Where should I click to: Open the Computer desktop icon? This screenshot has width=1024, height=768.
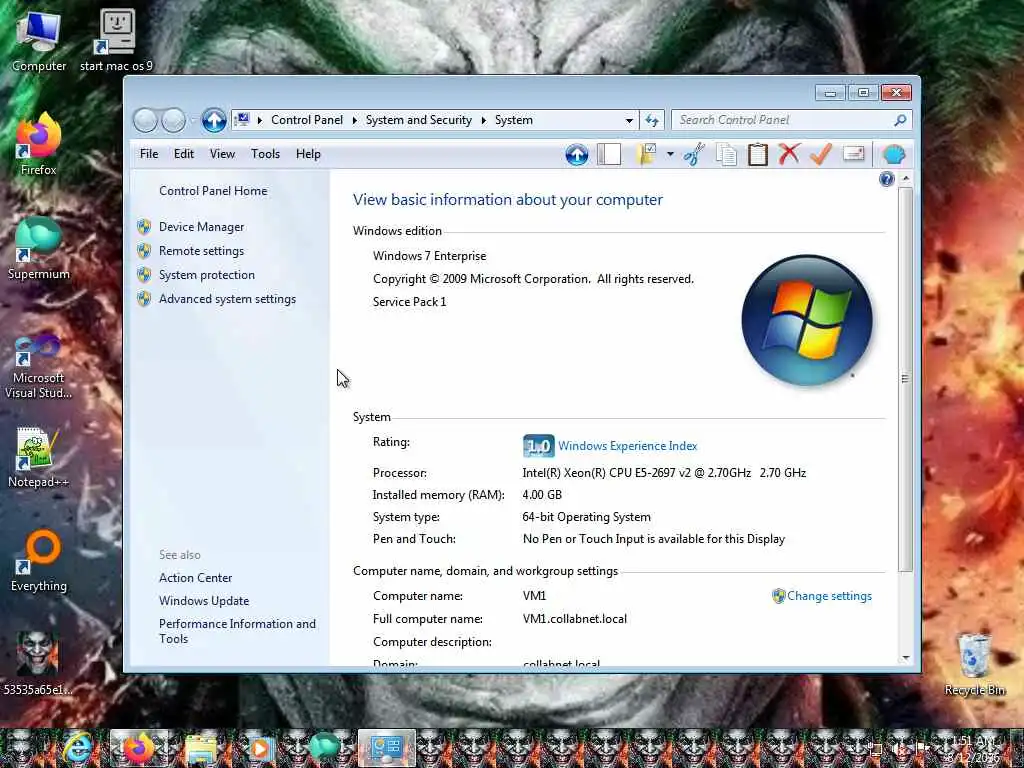[x=39, y=41]
